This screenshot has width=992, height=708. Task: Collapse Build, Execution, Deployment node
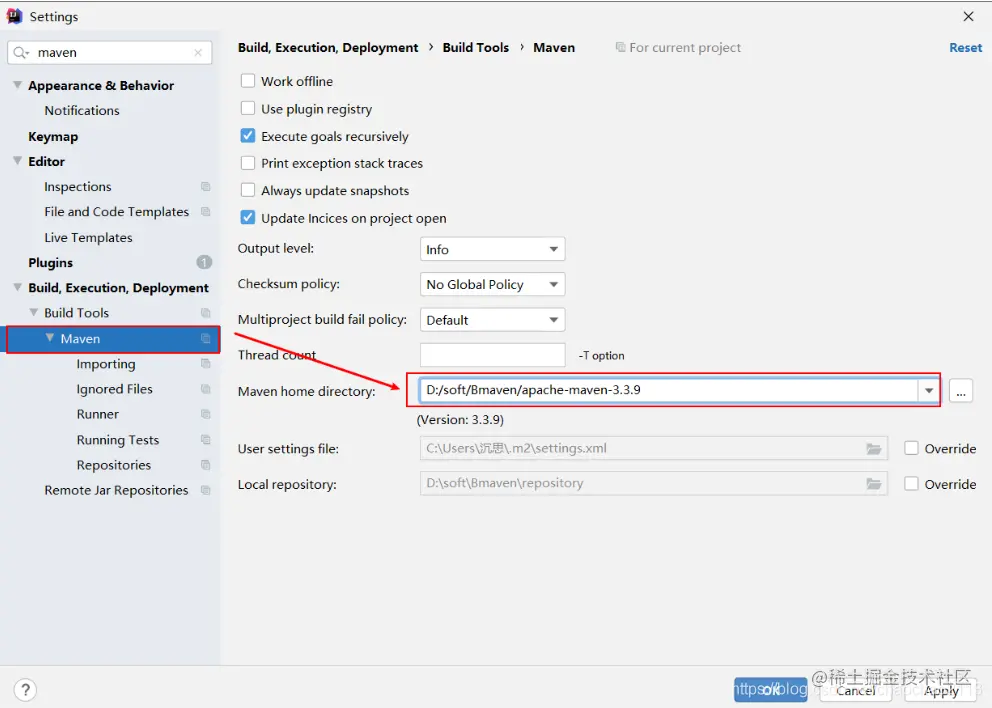click(18, 287)
